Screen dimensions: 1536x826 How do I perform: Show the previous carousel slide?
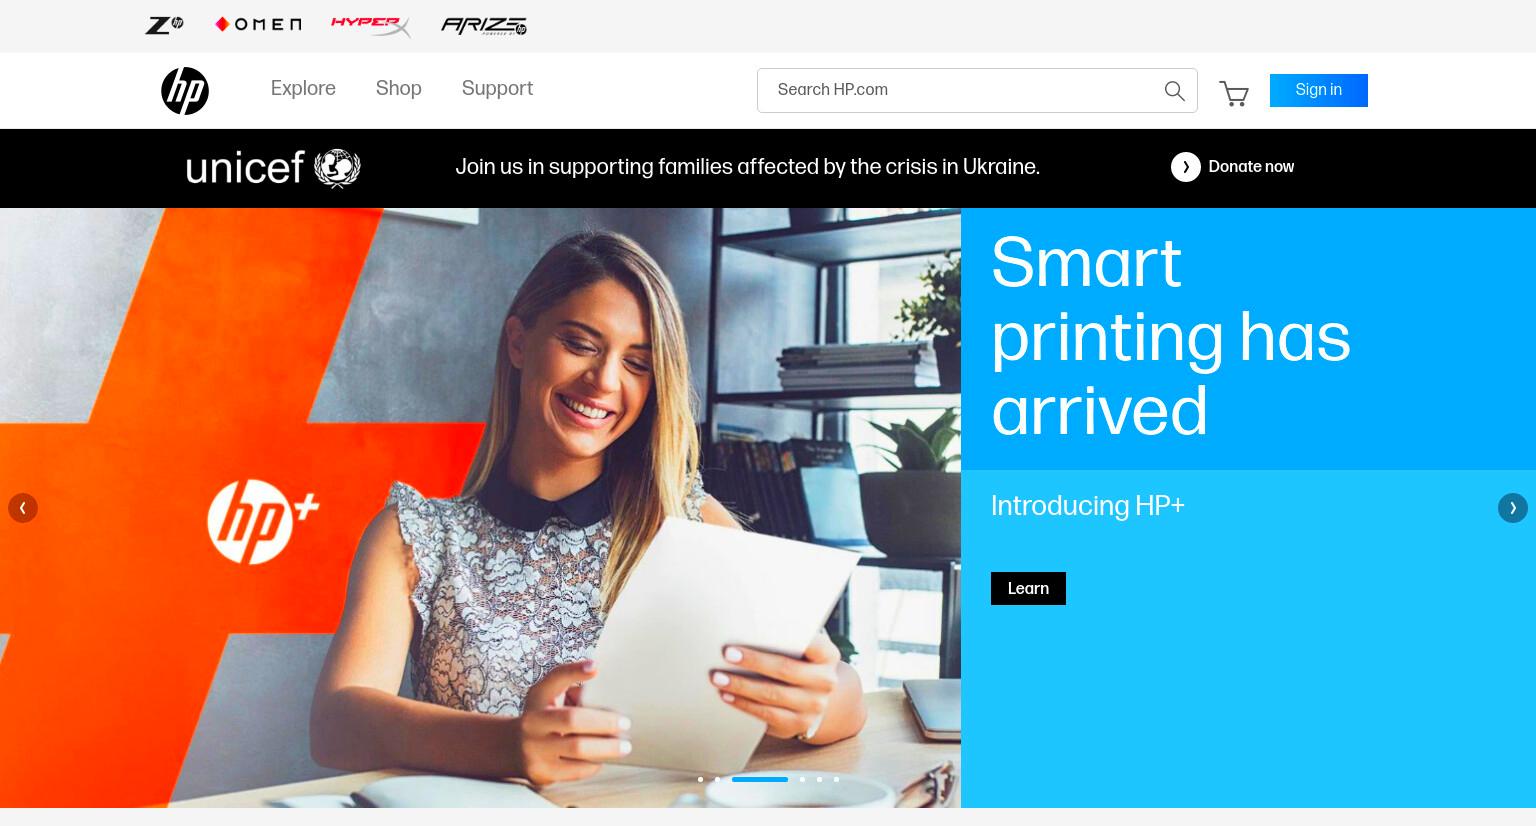[x=23, y=508]
